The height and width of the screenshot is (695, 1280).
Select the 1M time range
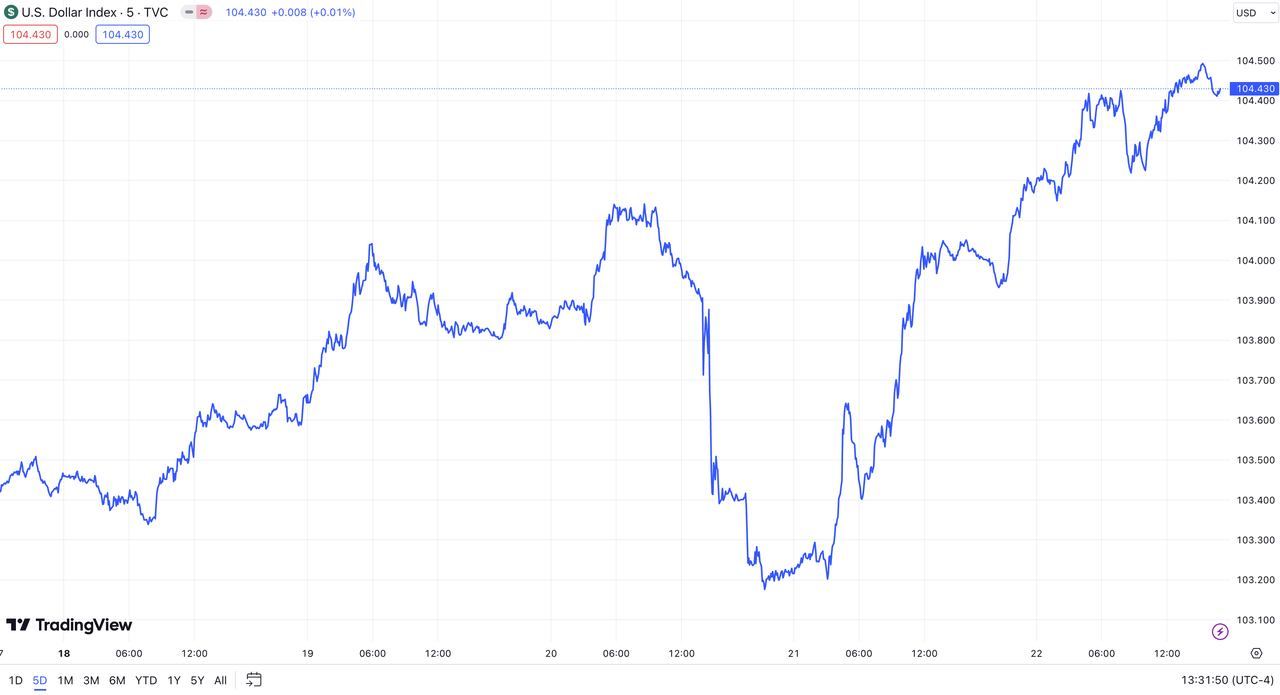click(x=65, y=680)
